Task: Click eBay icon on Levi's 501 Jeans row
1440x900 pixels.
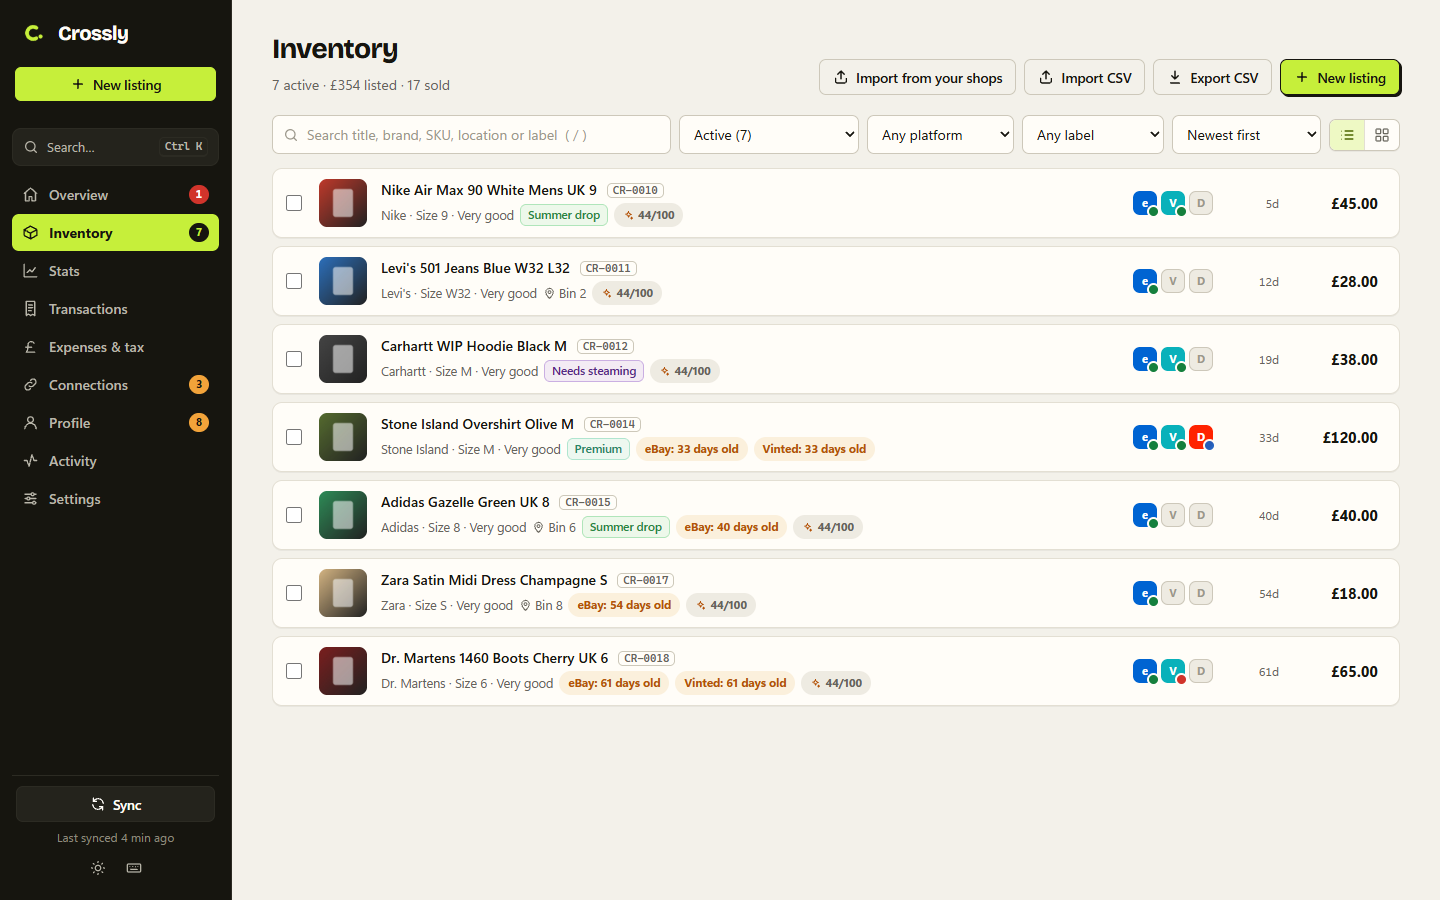Action: (x=1145, y=281)
